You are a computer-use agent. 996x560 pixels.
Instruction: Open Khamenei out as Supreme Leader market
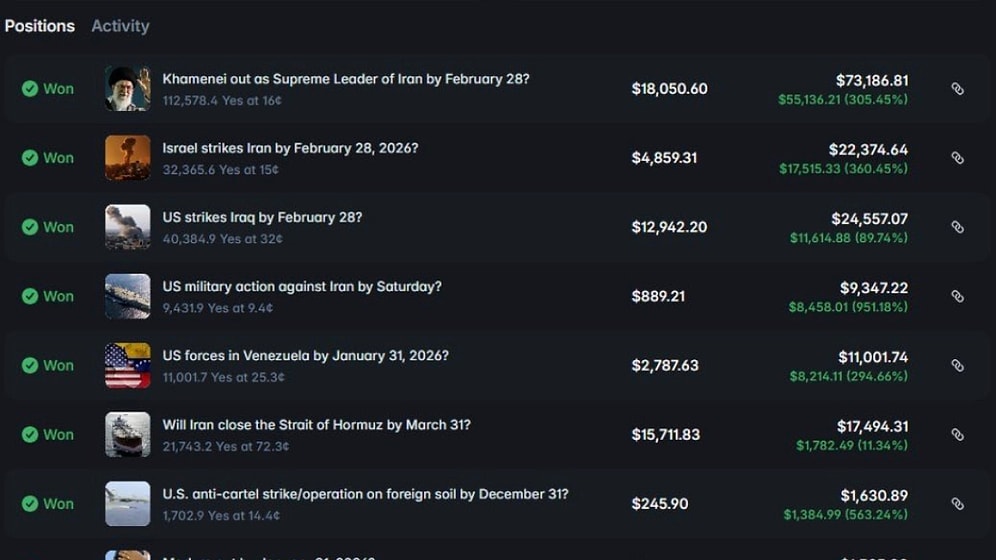345,79
